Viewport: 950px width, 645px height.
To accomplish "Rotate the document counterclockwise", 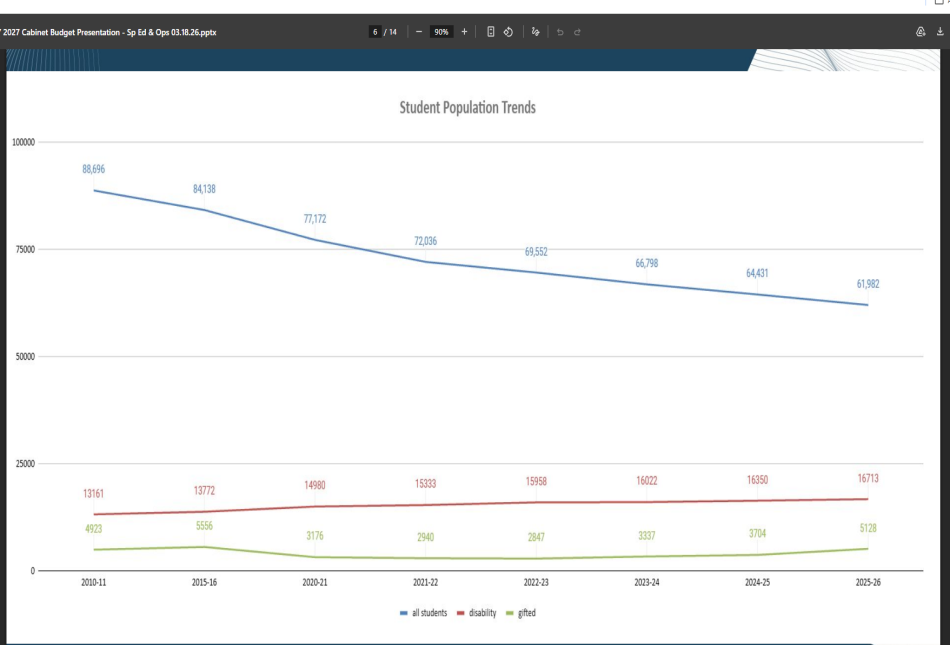I will pyautogui.click(x=508, y=32).
